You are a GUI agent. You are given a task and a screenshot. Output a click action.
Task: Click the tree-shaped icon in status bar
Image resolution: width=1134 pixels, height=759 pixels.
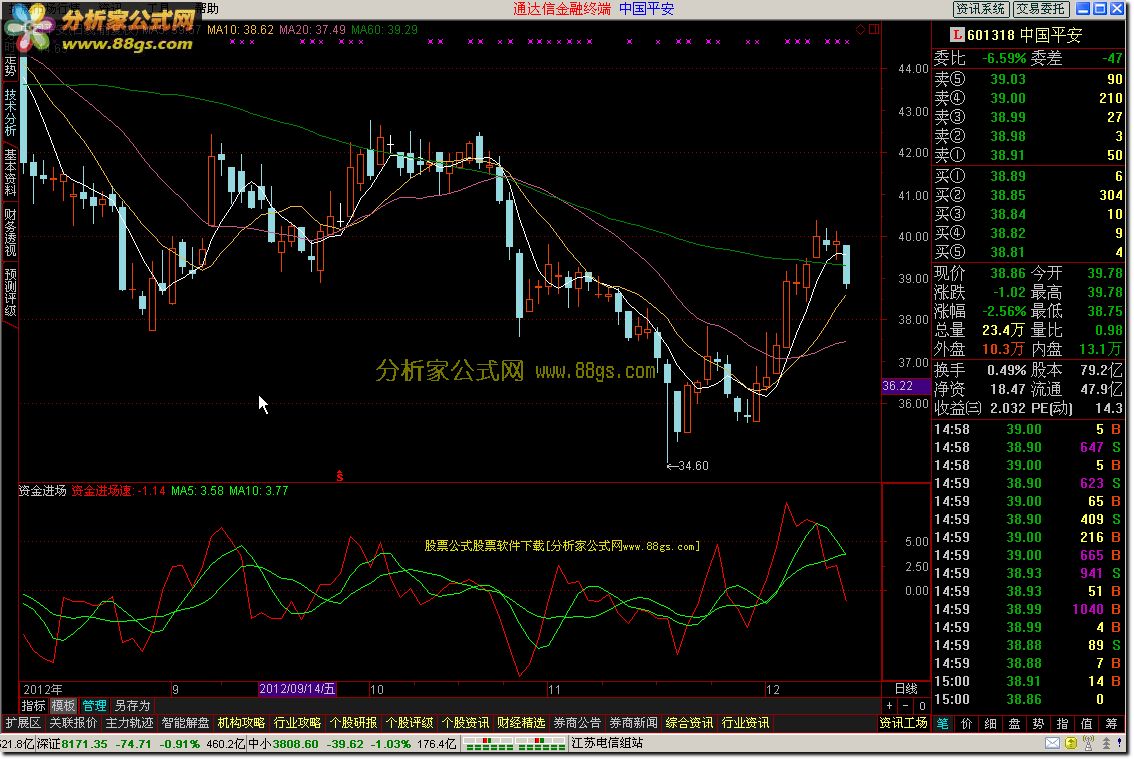[1106, 743]
